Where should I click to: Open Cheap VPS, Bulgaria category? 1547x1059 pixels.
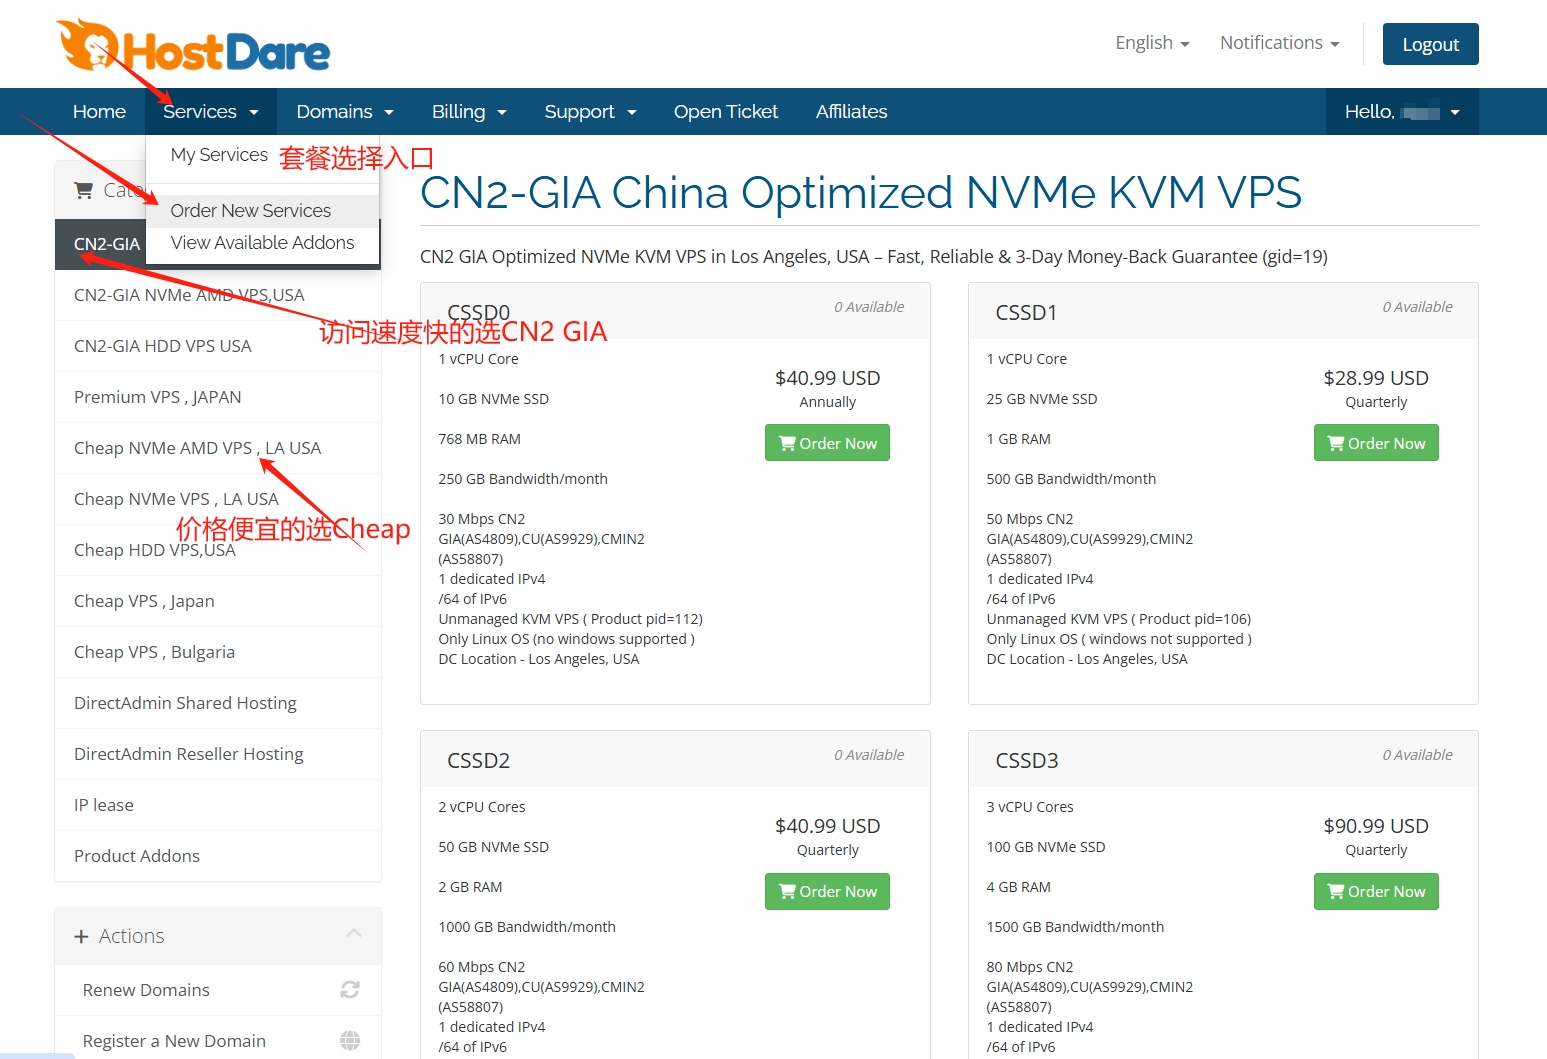(218, 652)
